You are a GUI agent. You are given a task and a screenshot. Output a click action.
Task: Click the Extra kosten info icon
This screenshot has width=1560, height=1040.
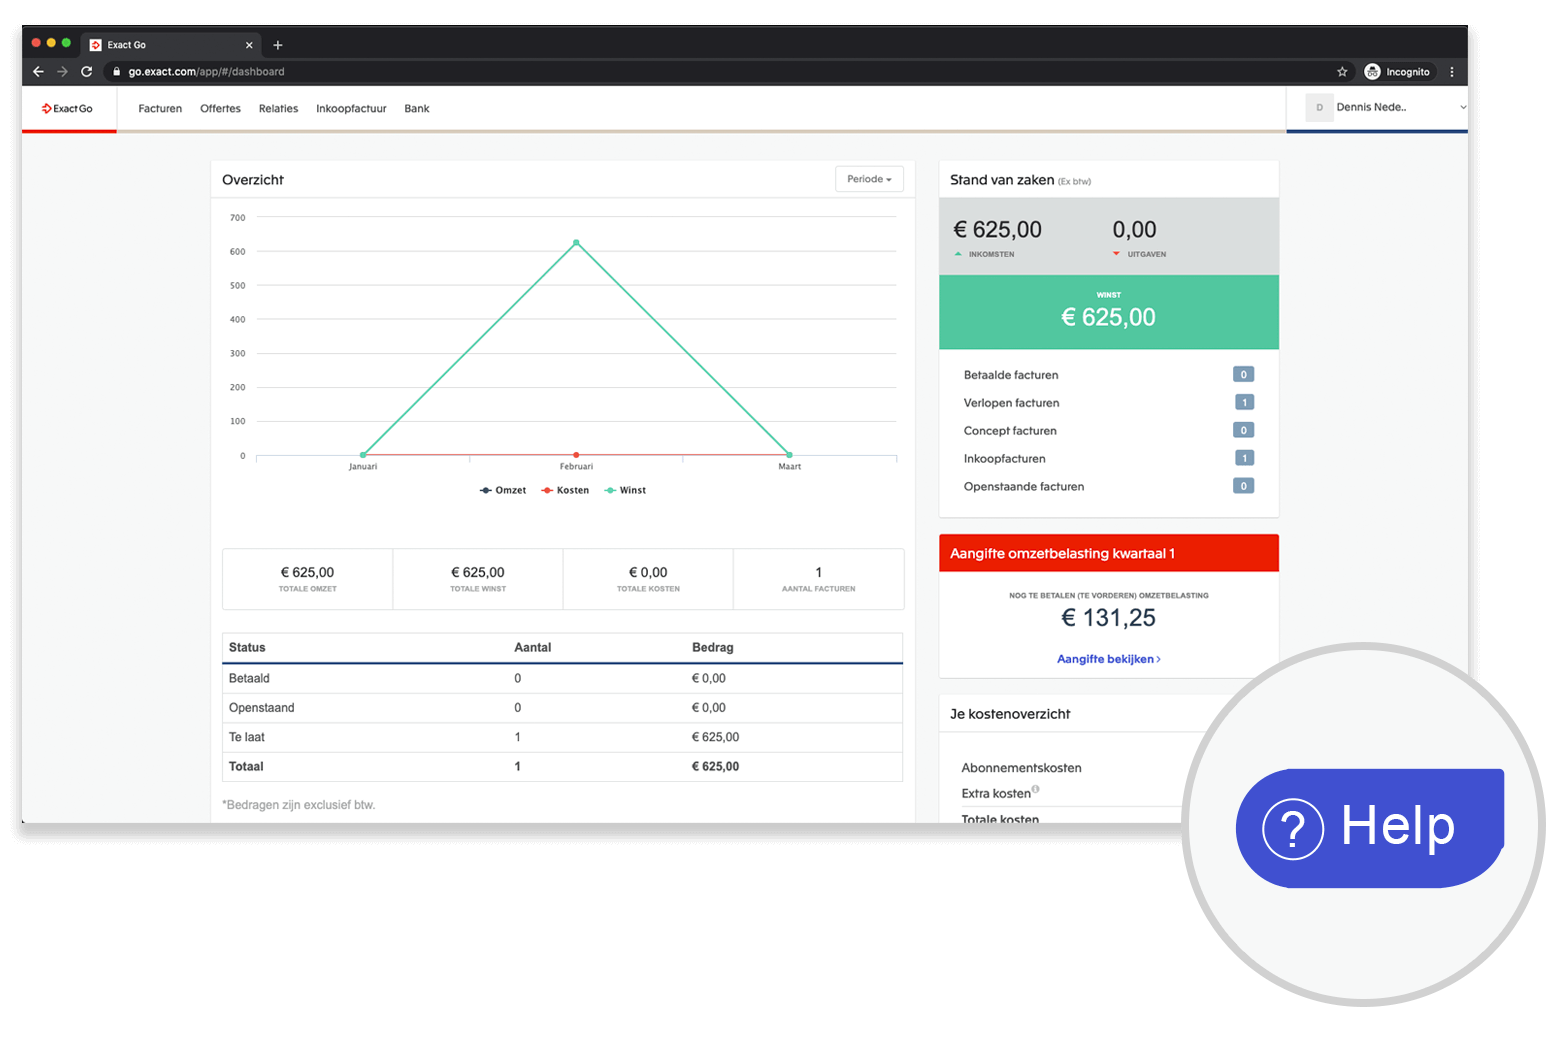[x=1036, y=789]
